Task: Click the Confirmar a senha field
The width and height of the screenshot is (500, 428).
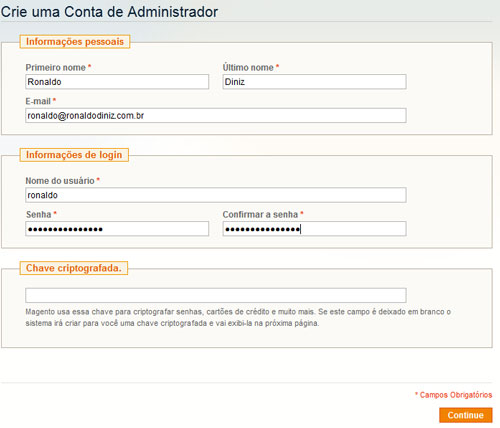Action: 314,229
